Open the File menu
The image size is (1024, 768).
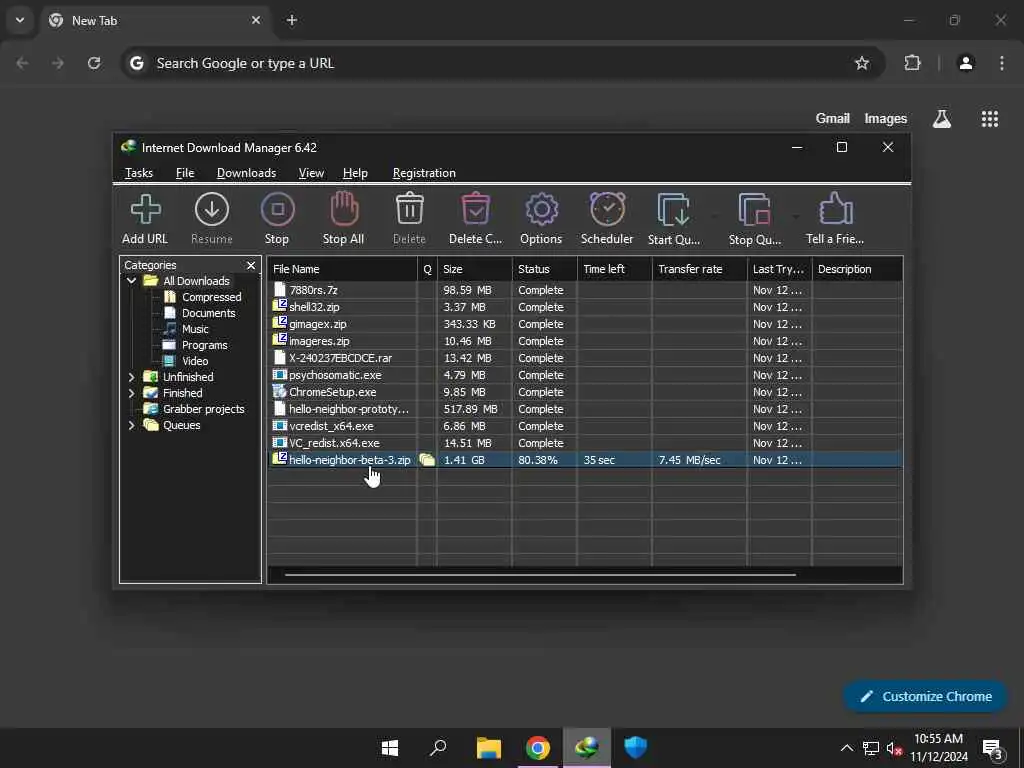(x=185, y=173)
